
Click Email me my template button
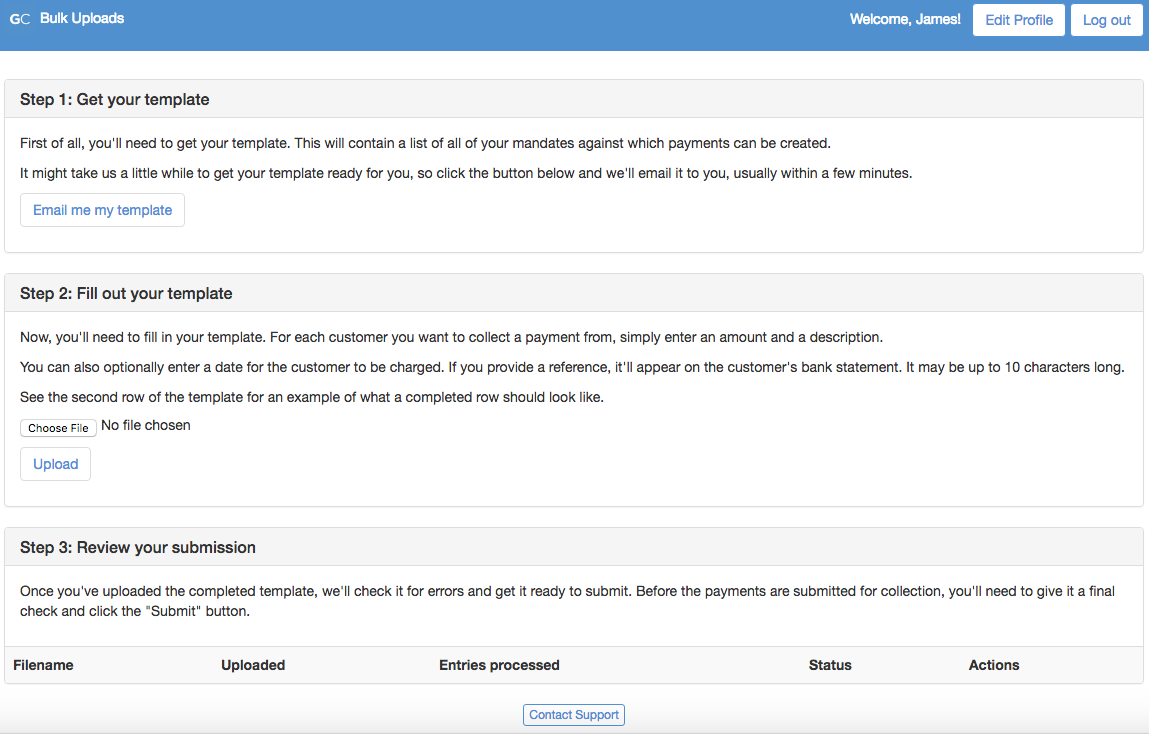[x=103, y=210]
